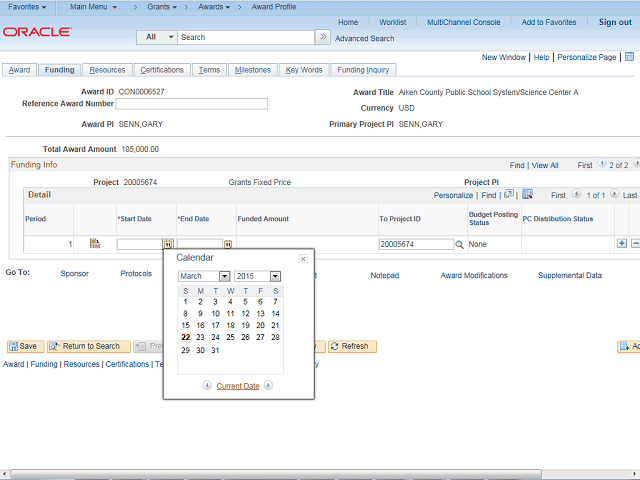
Task: Open the Home link
Action: [x=348, y=22]
